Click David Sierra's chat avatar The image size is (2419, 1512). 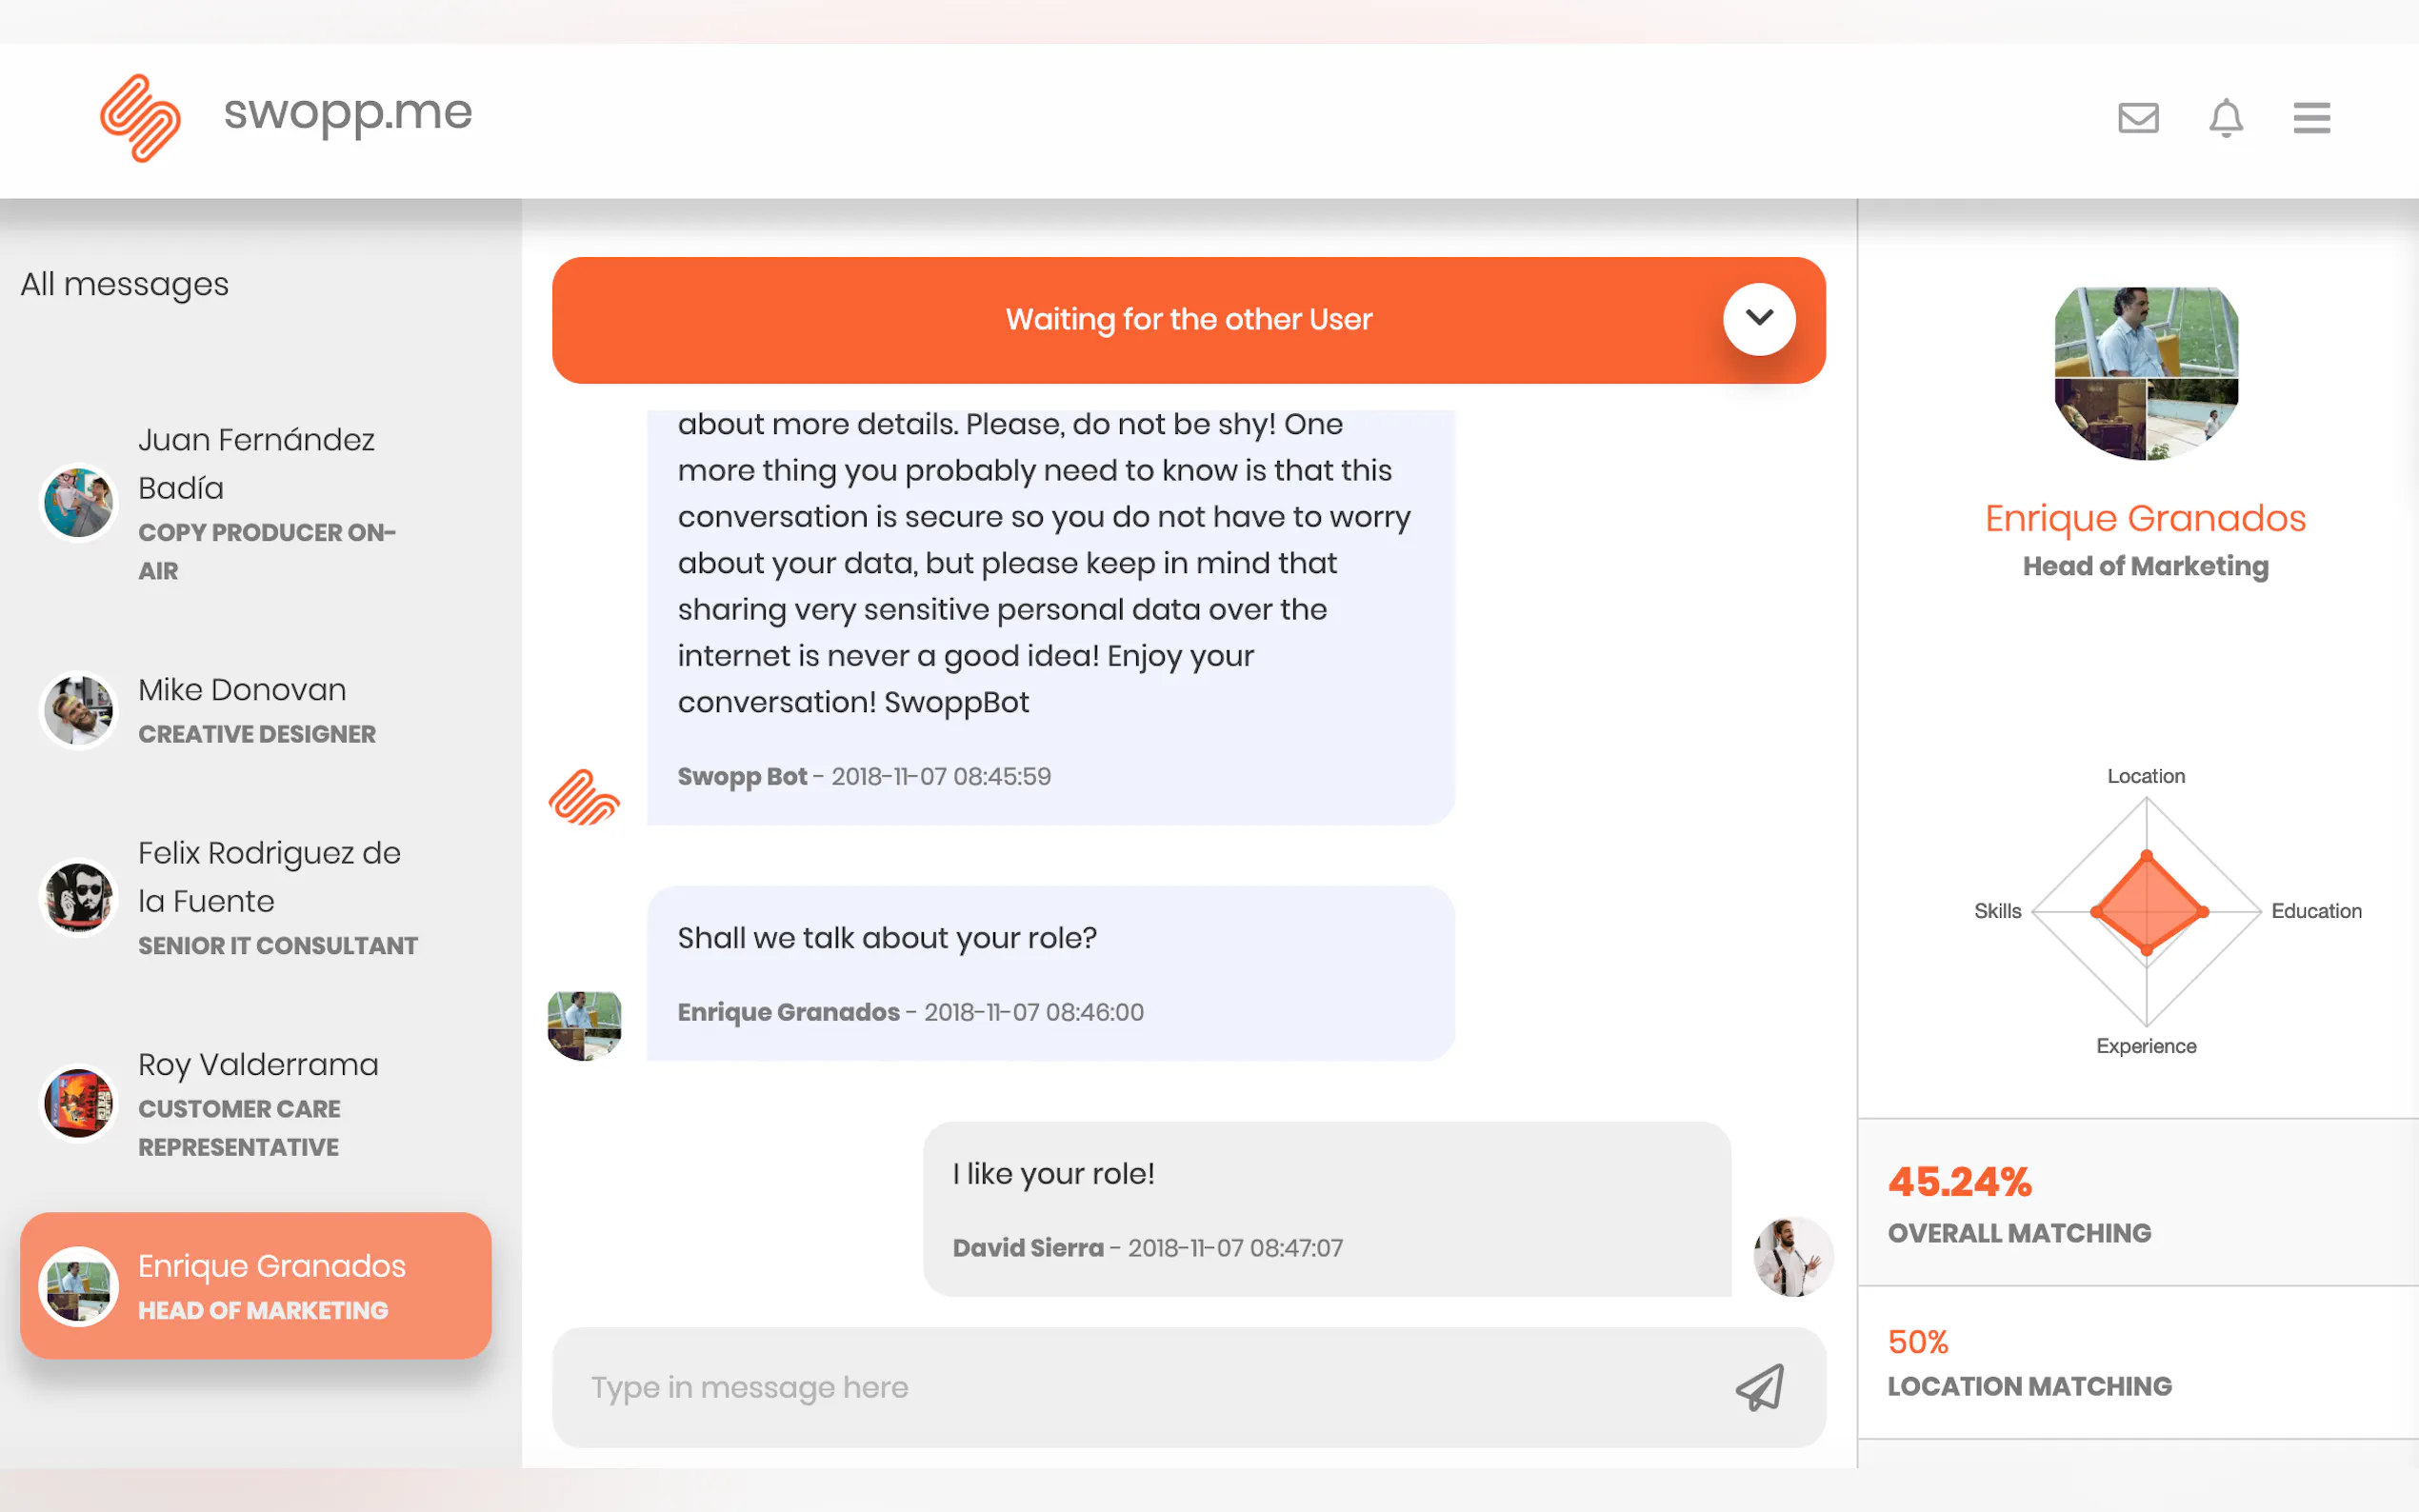(x=1792, y=1256)
